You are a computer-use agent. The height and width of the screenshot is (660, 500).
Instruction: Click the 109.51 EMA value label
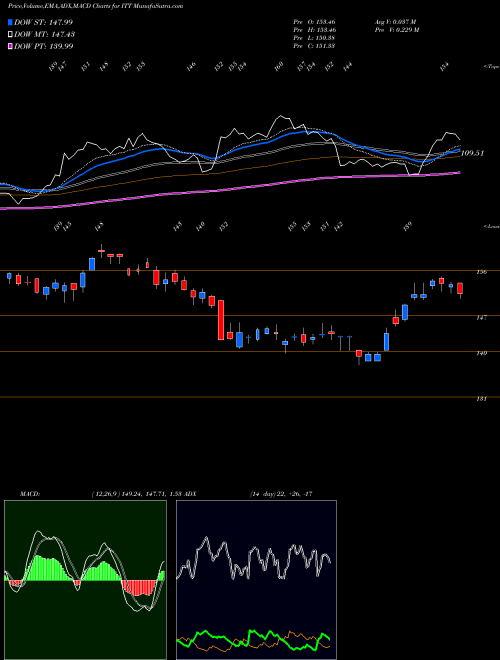coord(472,153)
